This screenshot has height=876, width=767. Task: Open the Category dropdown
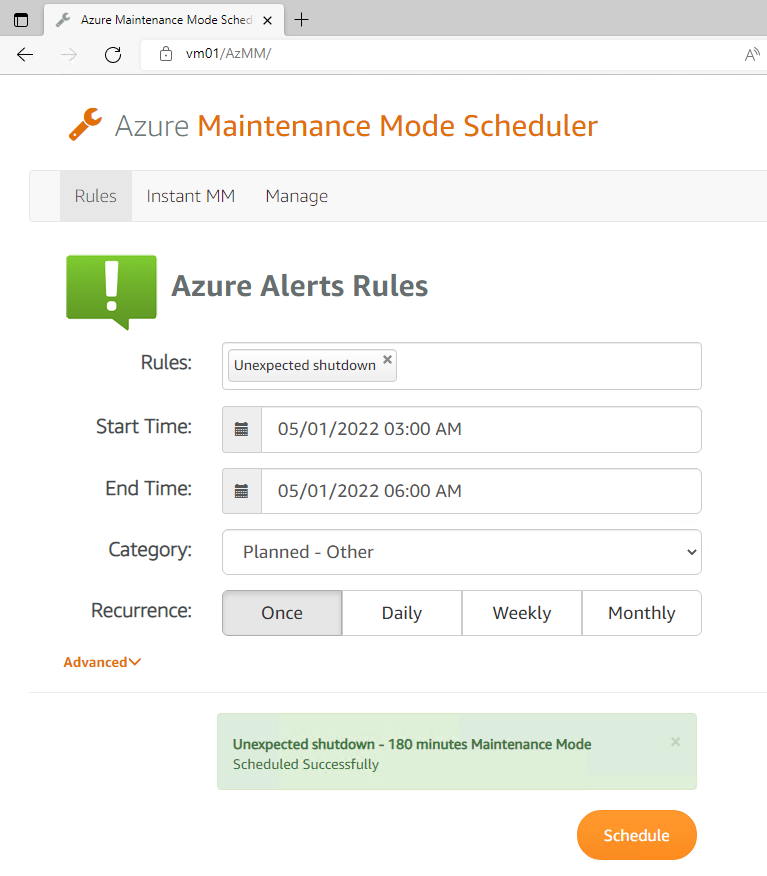point(462,552)
